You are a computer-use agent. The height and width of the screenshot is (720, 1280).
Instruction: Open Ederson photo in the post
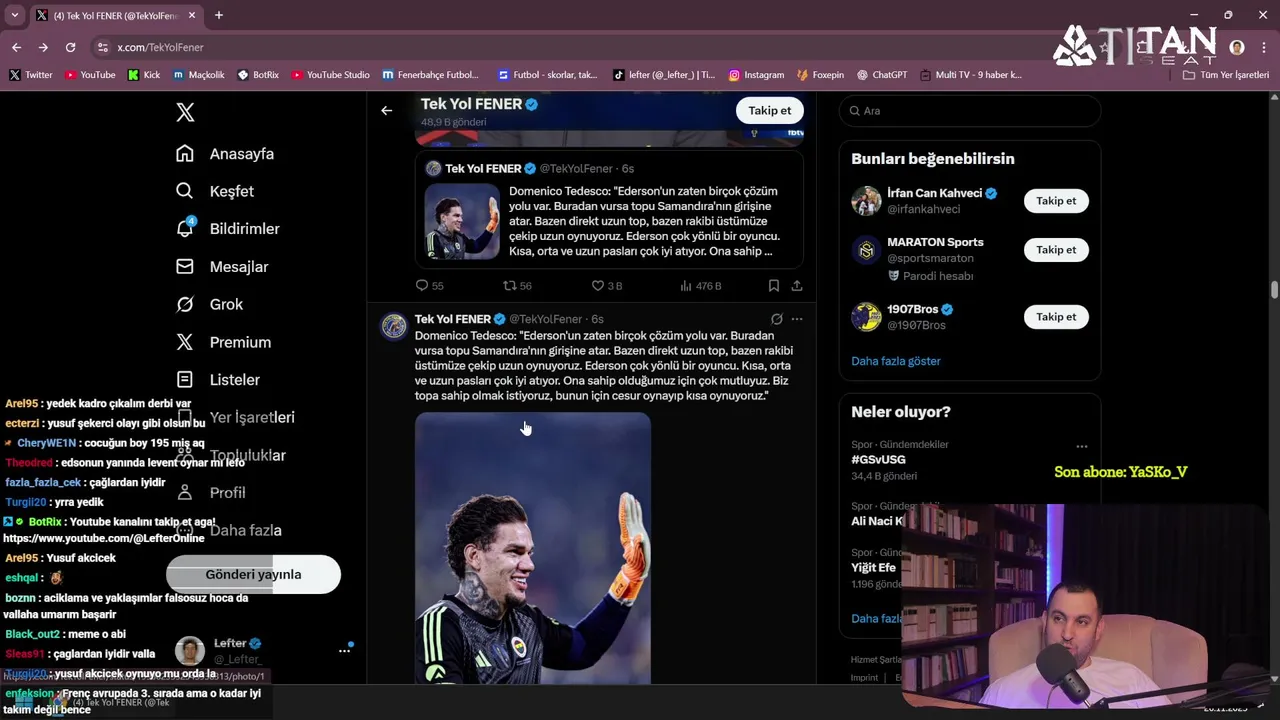tap(533, 548)
